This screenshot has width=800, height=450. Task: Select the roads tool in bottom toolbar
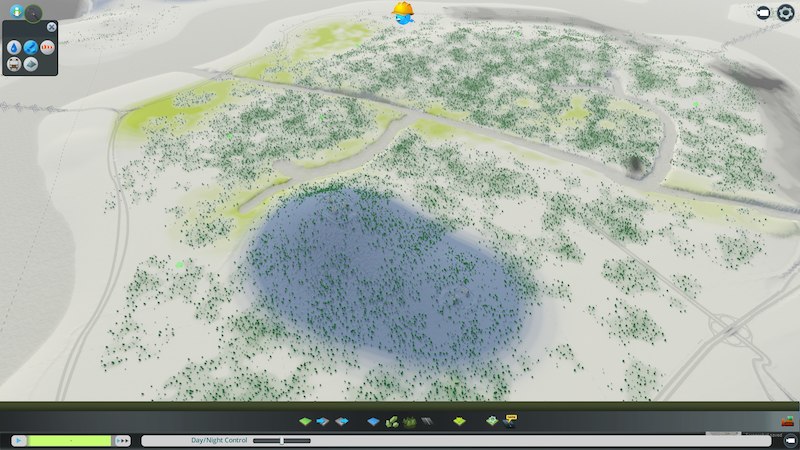(426, 422)
